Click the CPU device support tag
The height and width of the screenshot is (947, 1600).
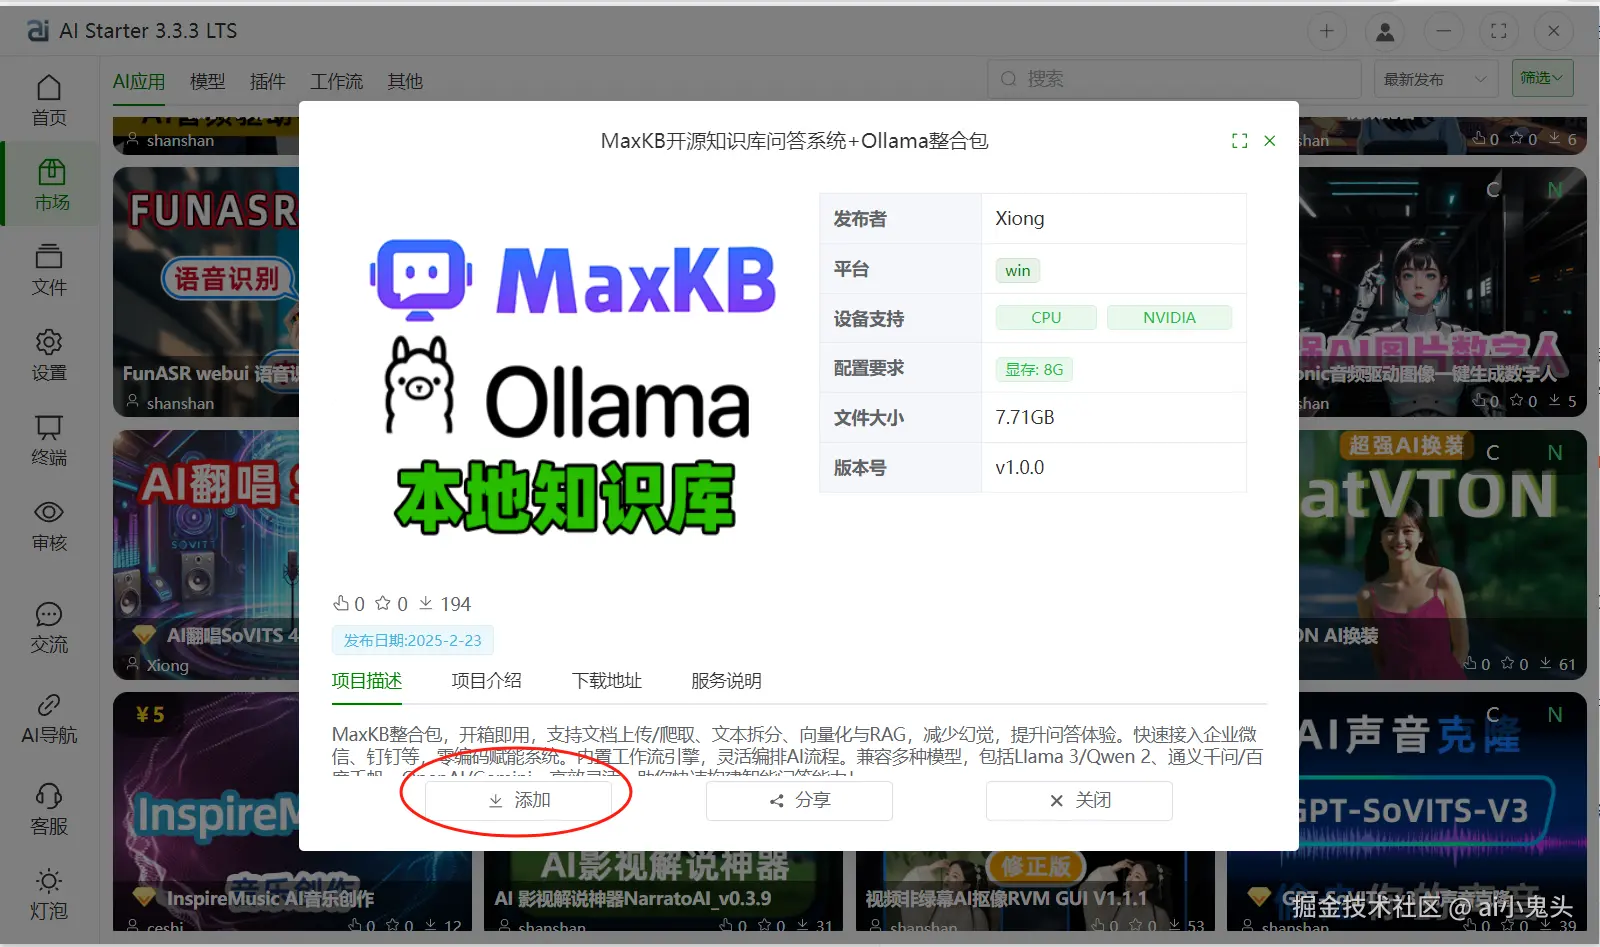coord(1046,317)
